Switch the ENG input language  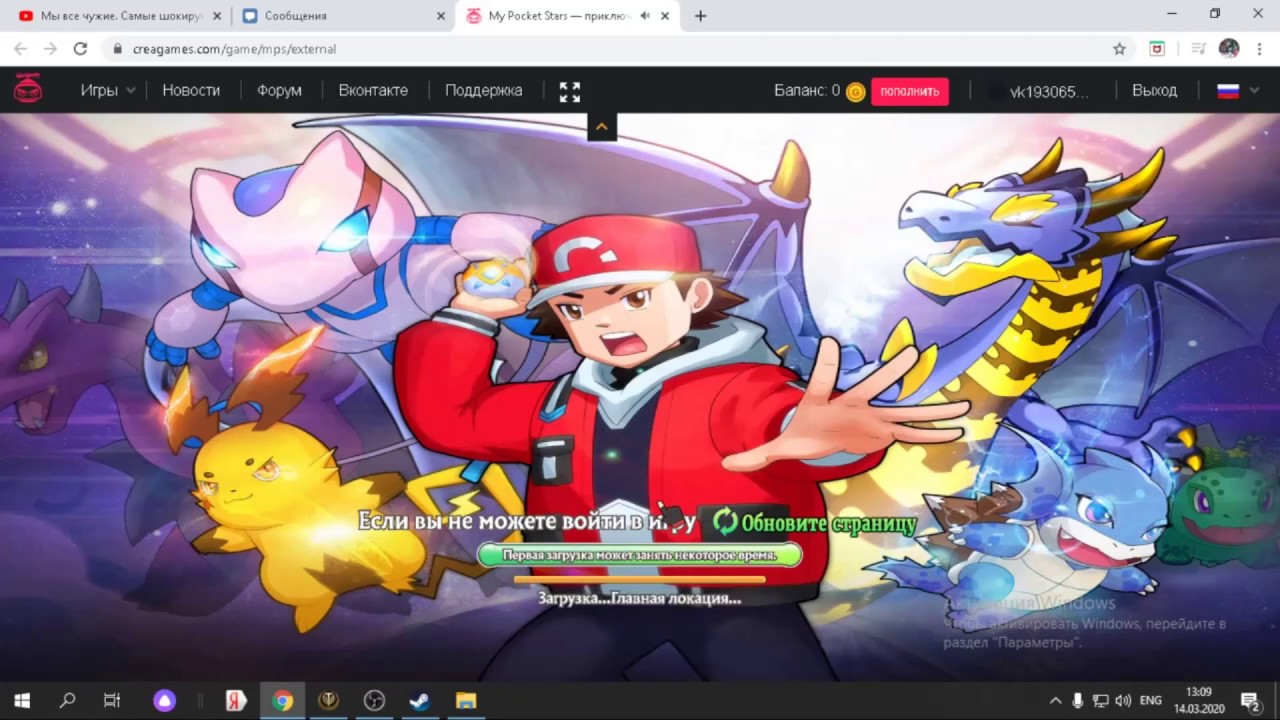(x=1150, y=701)
